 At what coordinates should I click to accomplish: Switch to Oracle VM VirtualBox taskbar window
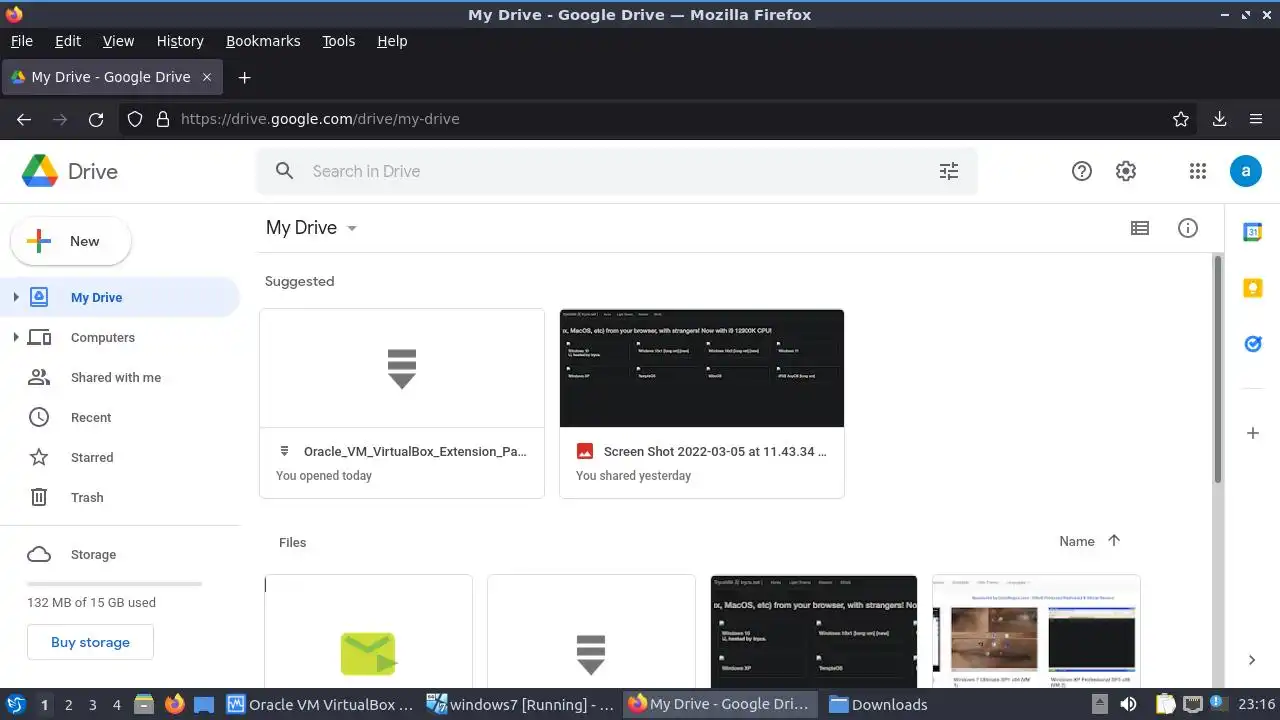click(x=320, y=704)
